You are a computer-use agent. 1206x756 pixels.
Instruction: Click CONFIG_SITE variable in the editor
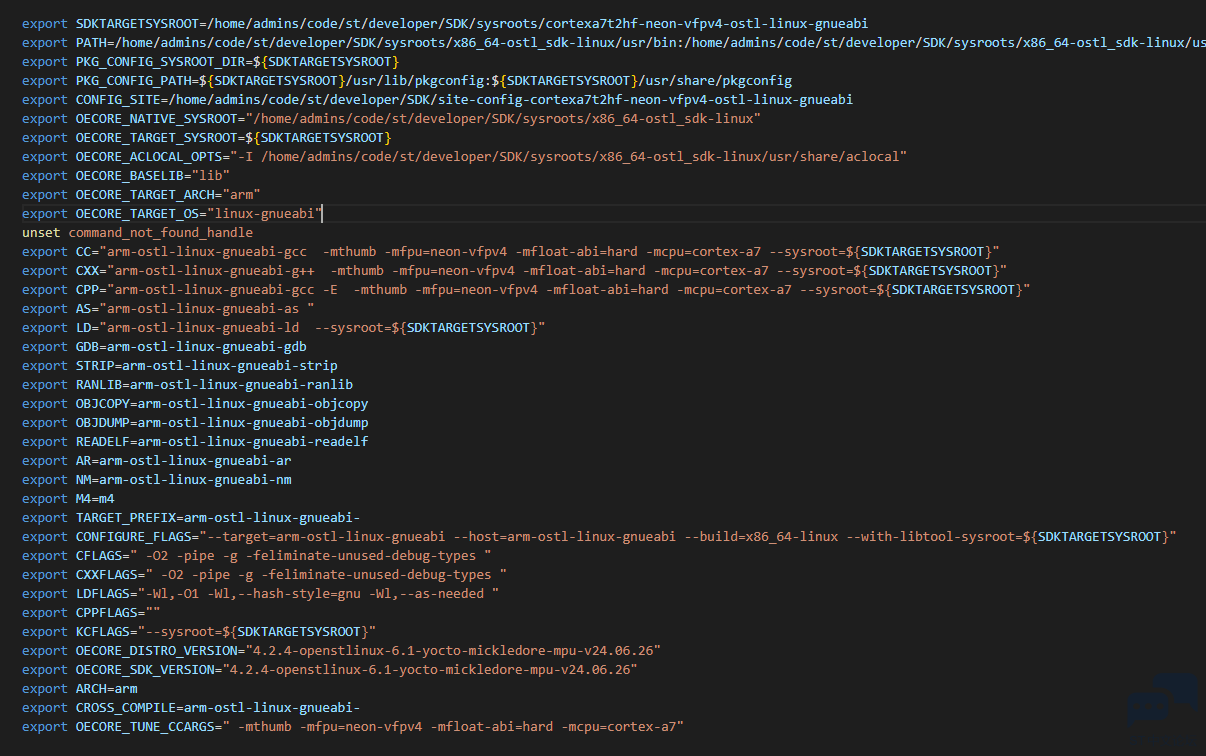(118, 100)
